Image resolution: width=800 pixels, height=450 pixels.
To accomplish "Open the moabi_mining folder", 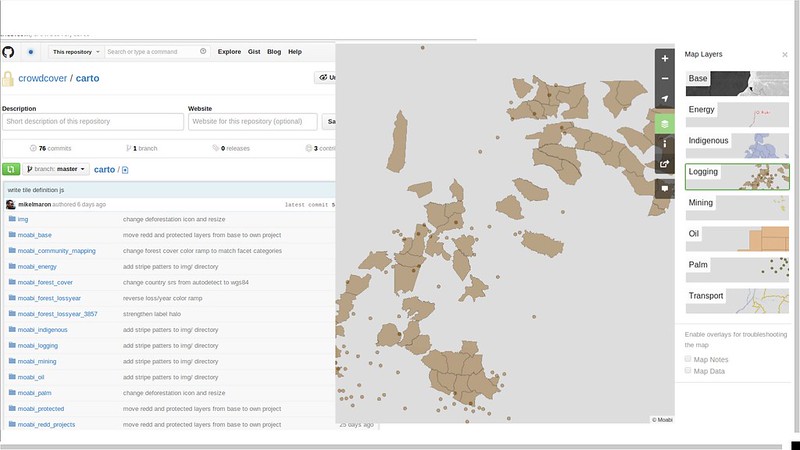I will 37,362.
